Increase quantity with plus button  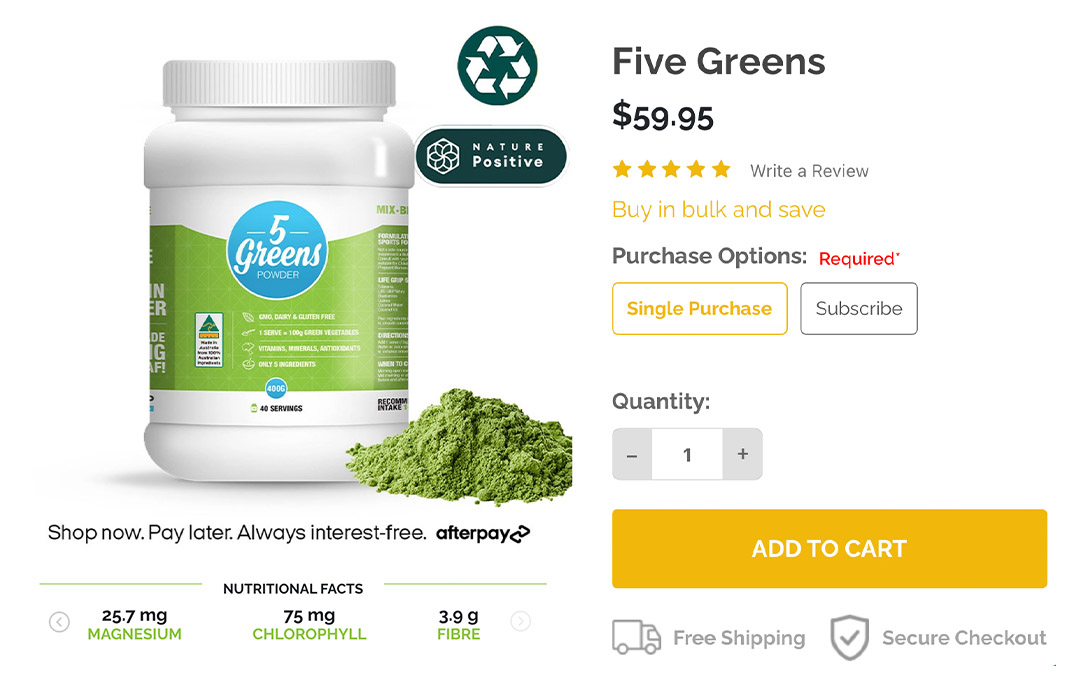coord(742,454)
